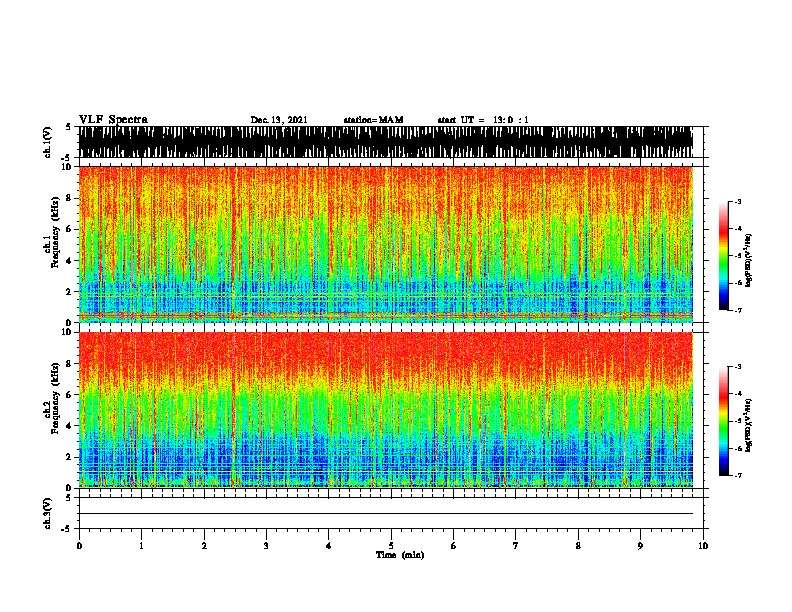The height and width of the screenshot is (612, 792).
Task: Click time axis tick label '8'
Action: [578, 546]
